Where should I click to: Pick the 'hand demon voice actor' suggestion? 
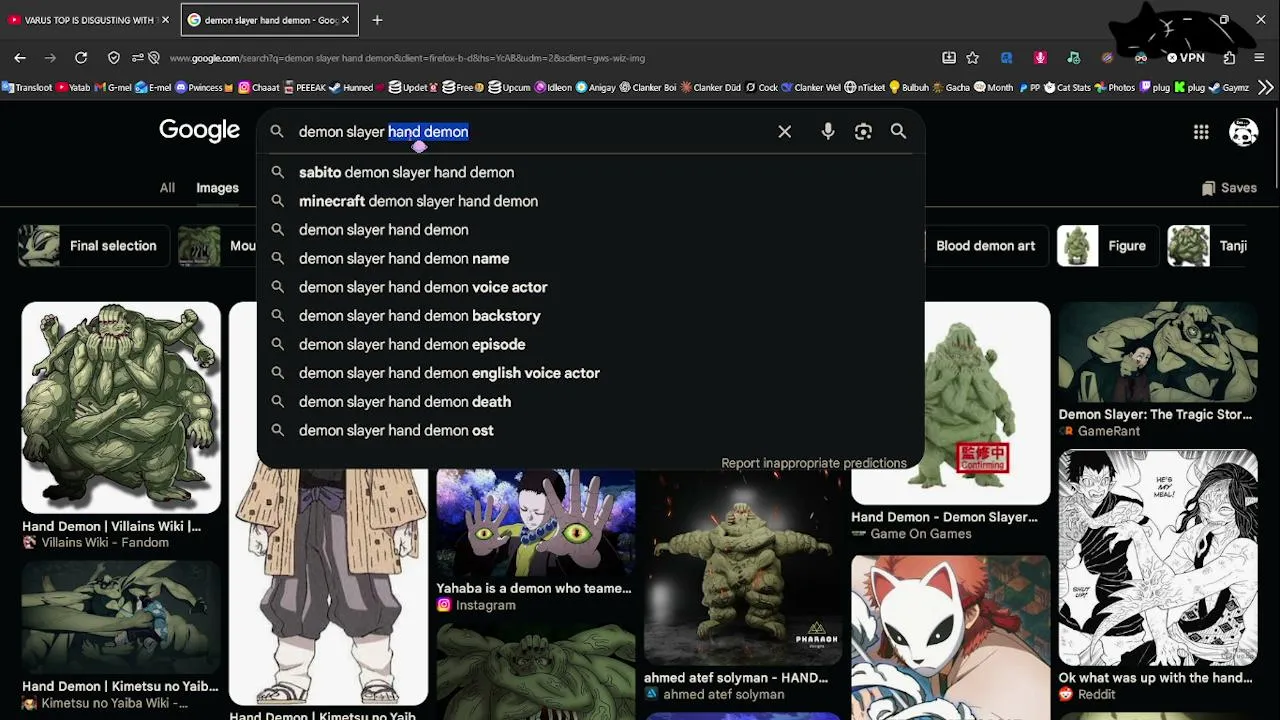(x=590, y=287)
